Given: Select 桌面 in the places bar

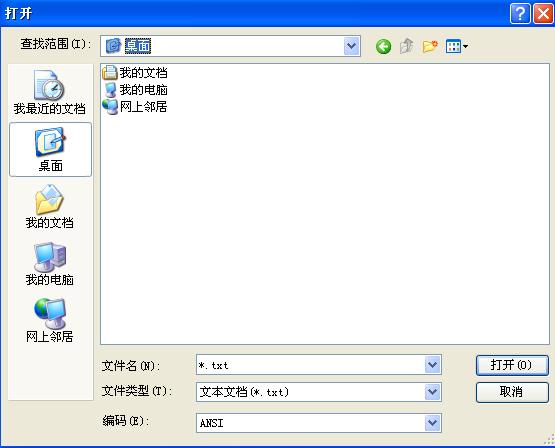Looking at the screenshot, I should pos(50,150).
